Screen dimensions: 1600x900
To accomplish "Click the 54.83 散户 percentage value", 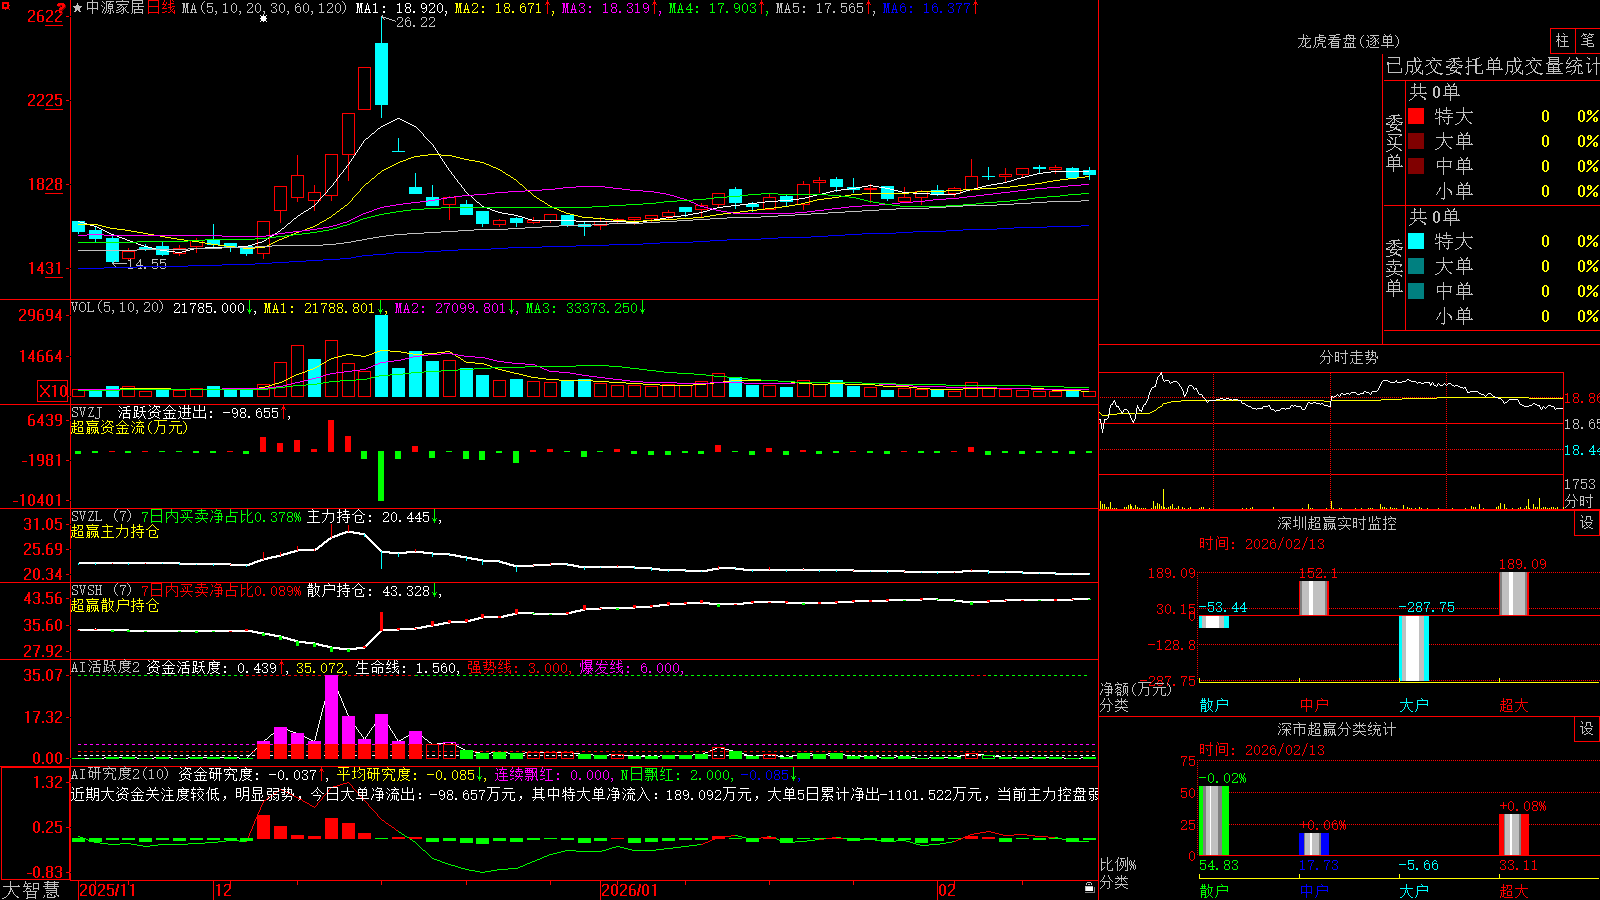I will [1218, 865].
